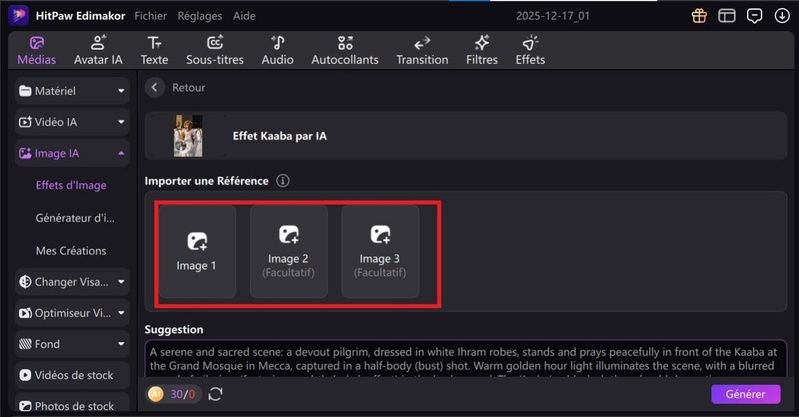Expand the Vidéo IA section
The width and height of the screenshot is (799, 417).
pyautogui.click(x=72, y=122)
